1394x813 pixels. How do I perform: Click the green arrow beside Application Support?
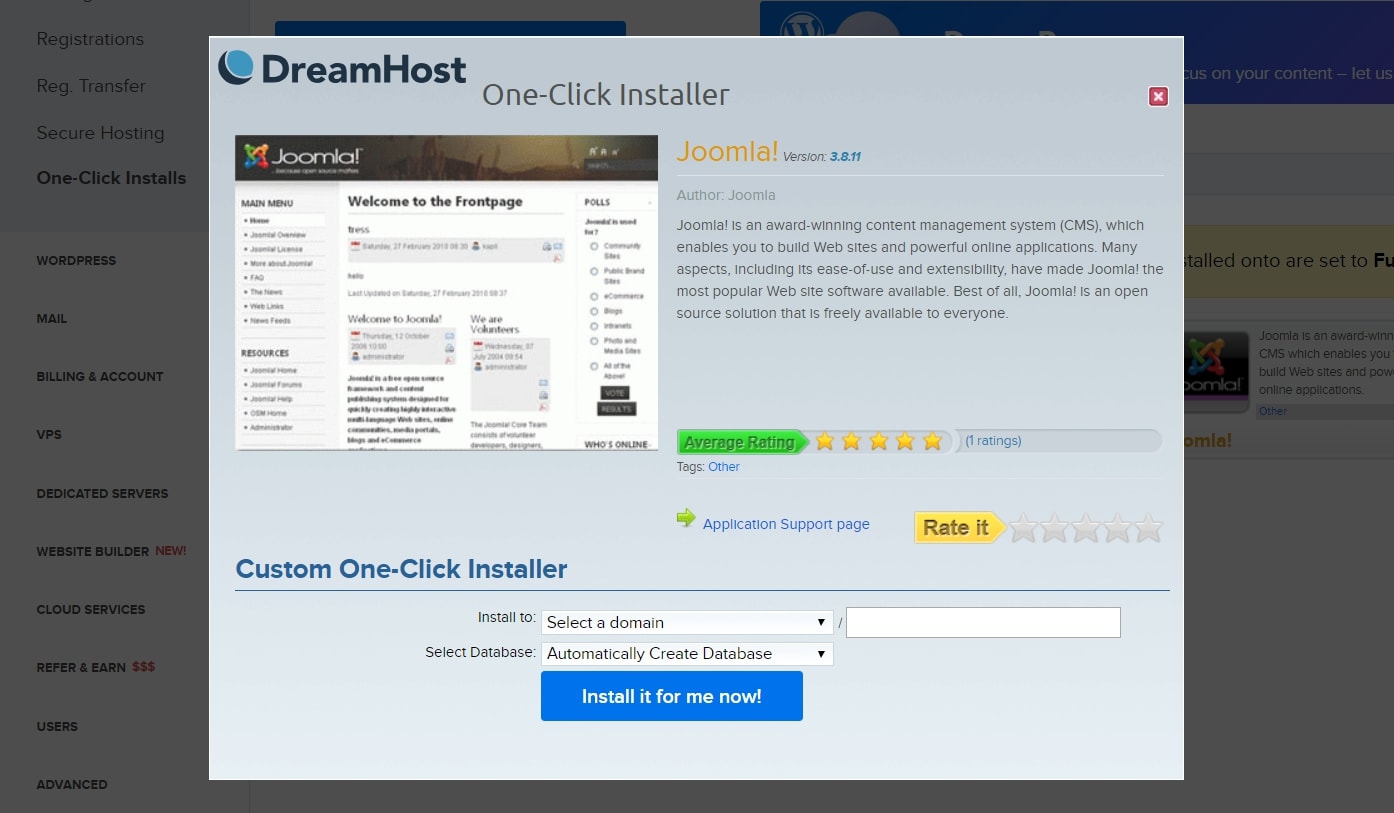point(686,518)
